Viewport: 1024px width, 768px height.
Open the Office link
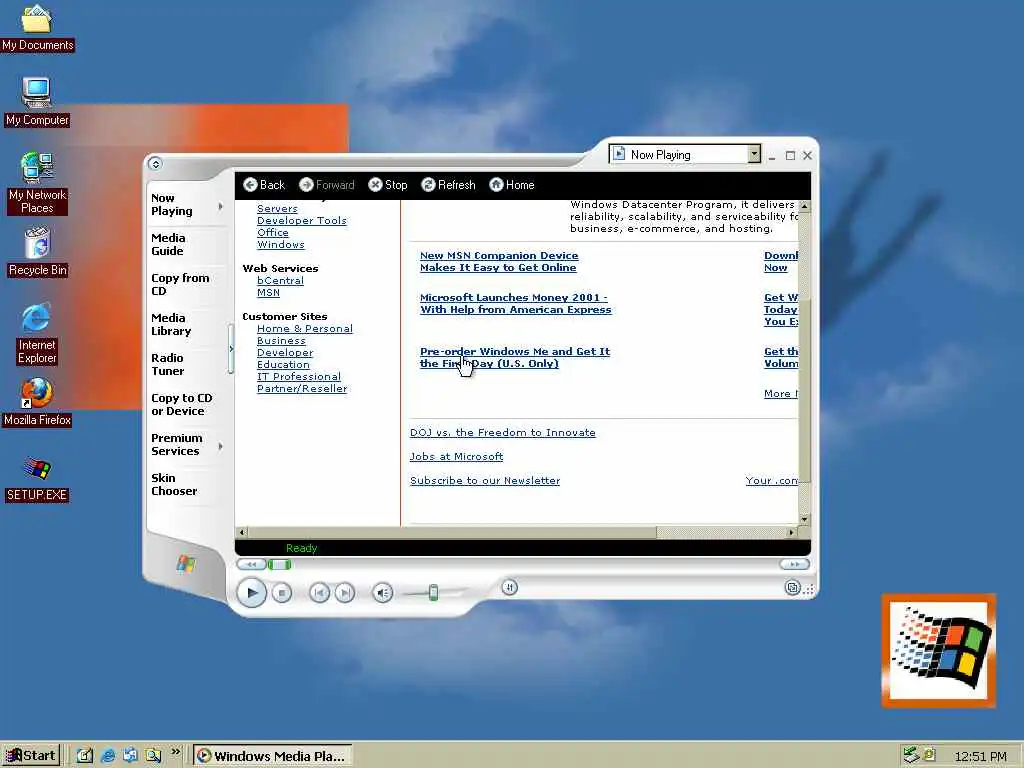coord(273,232)
